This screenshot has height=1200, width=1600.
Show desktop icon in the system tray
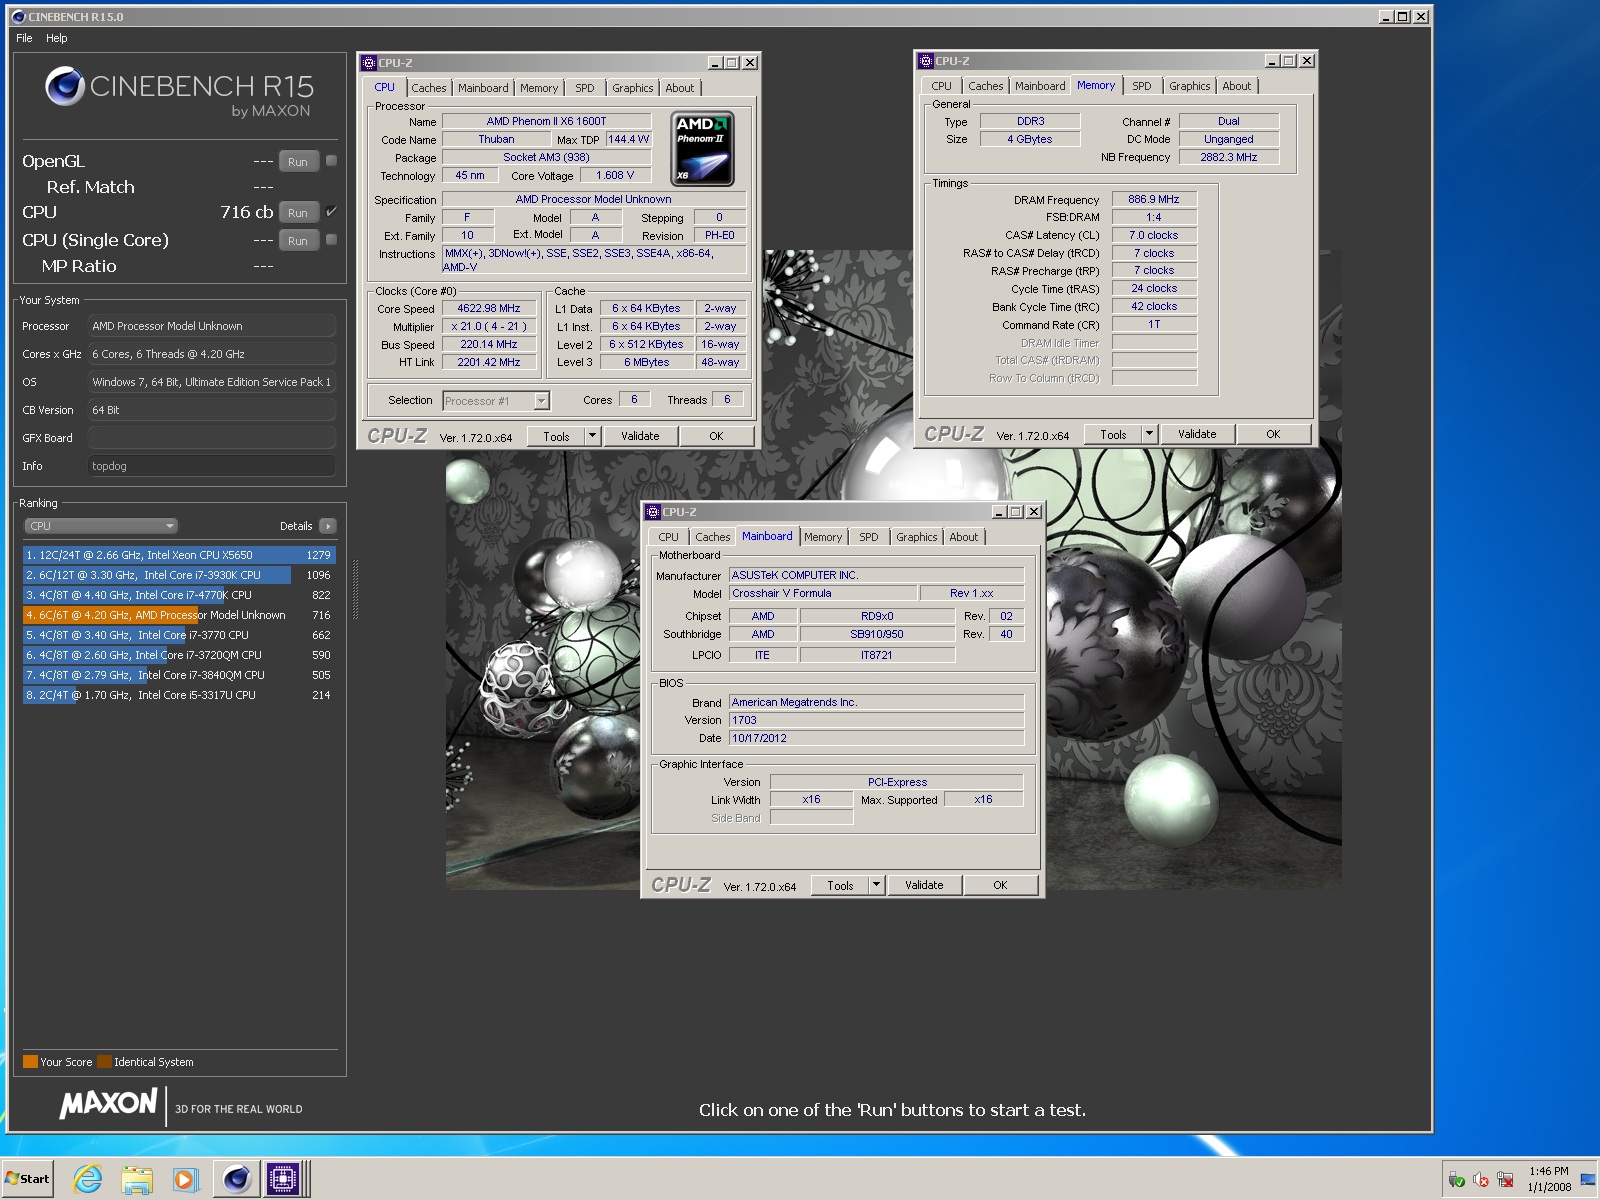tap(1588, 1180)
